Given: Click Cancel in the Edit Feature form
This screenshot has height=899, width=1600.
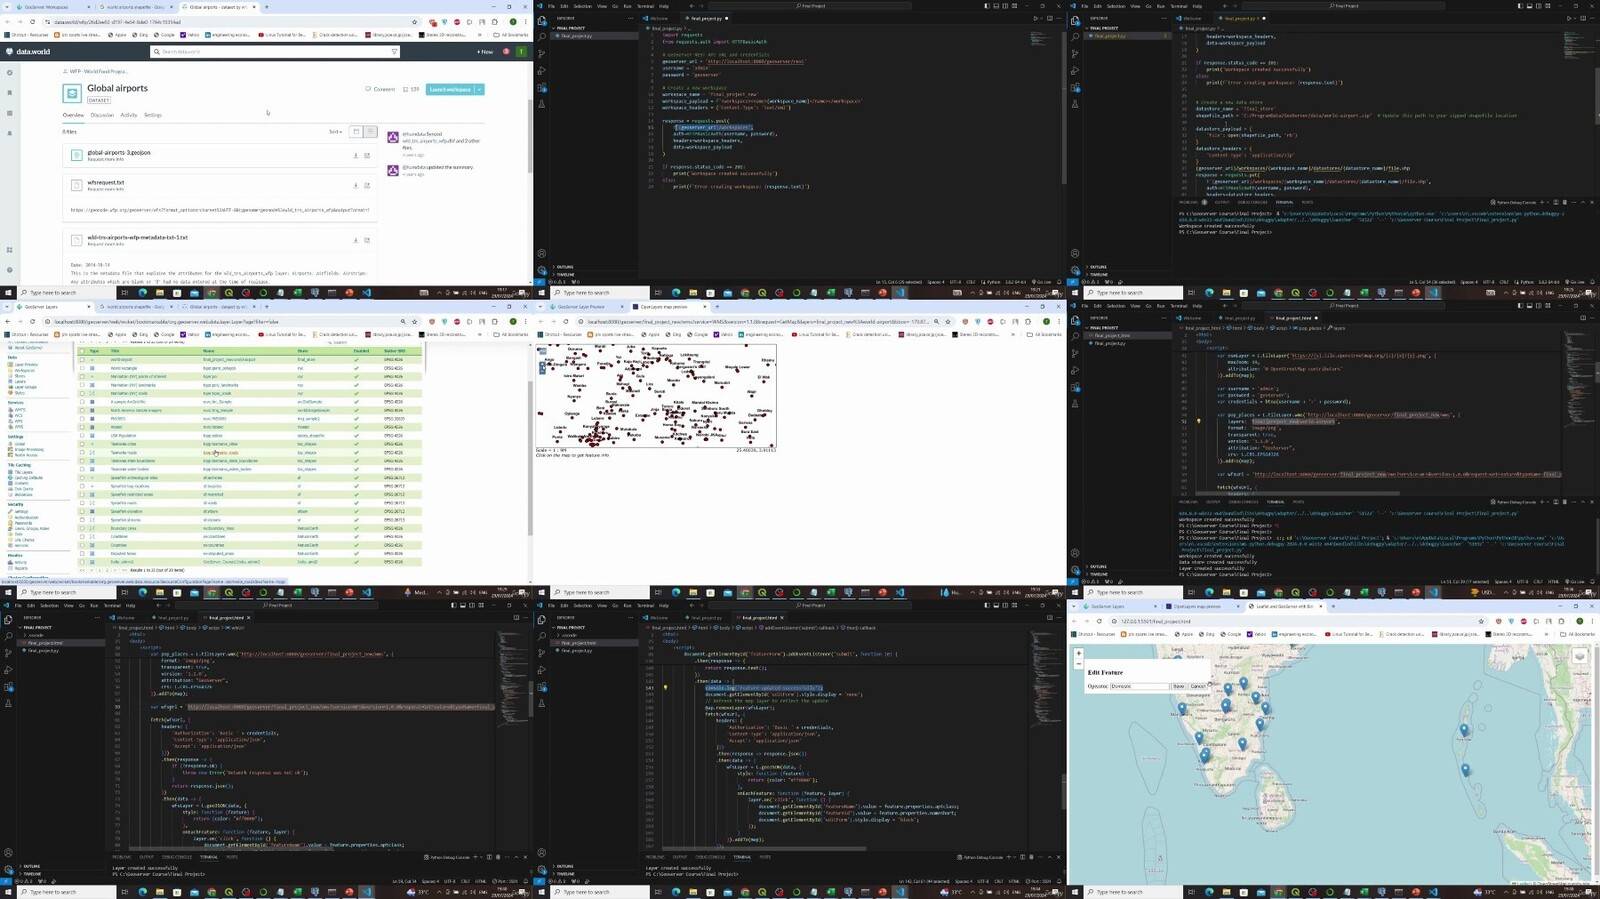Looking at the screenshot, I should 1197,686.
